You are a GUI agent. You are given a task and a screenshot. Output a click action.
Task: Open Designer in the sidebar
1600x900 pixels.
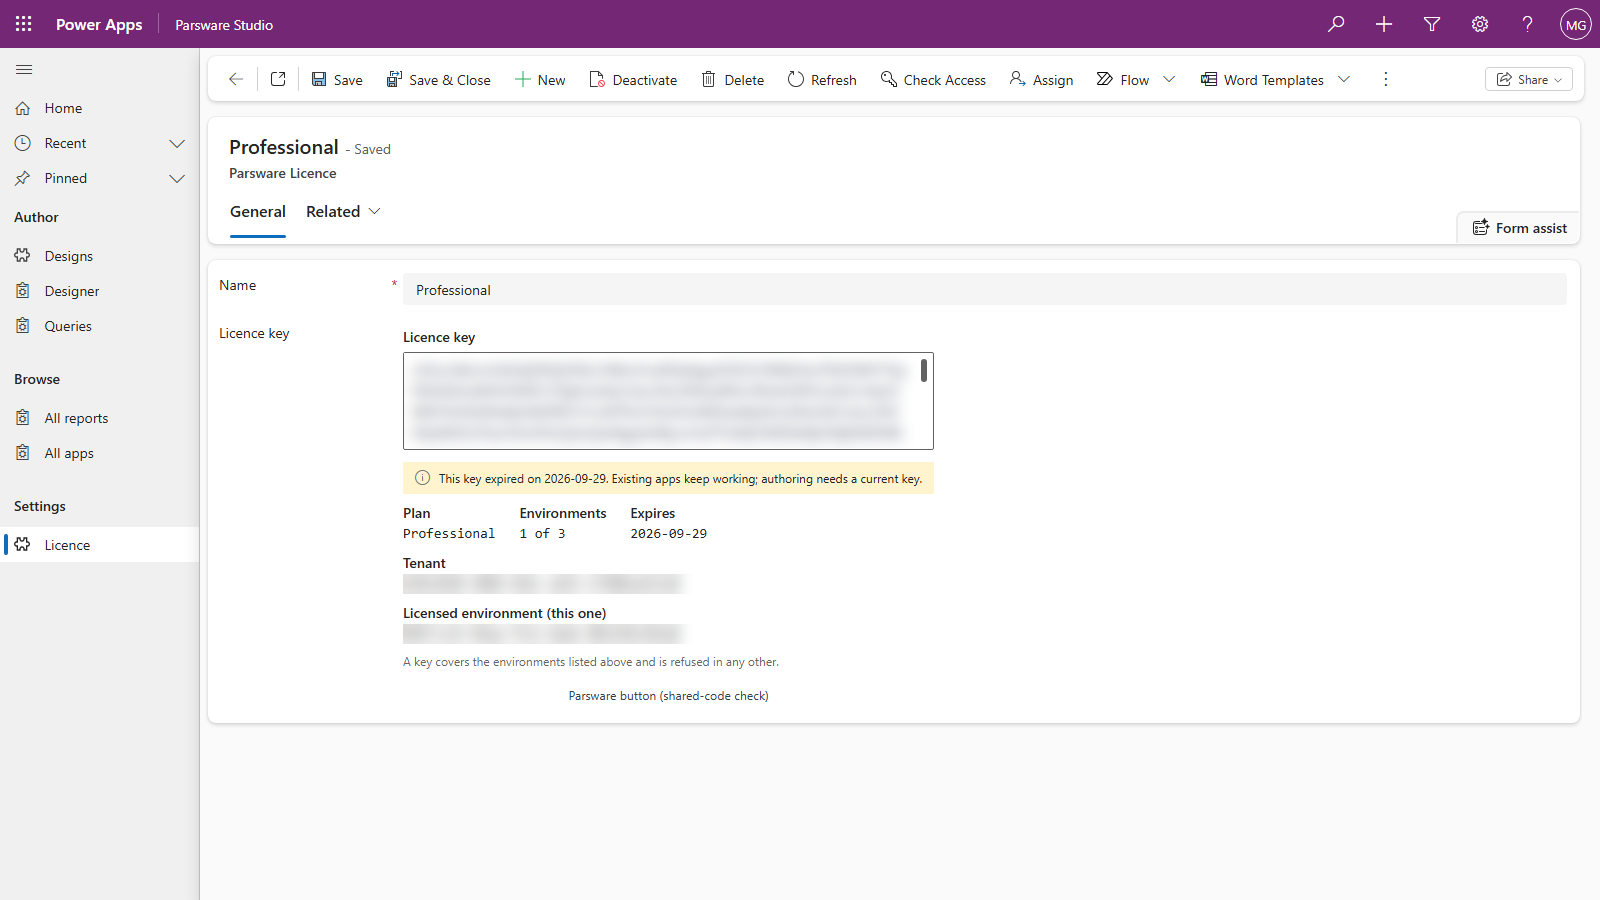[100, 291]
